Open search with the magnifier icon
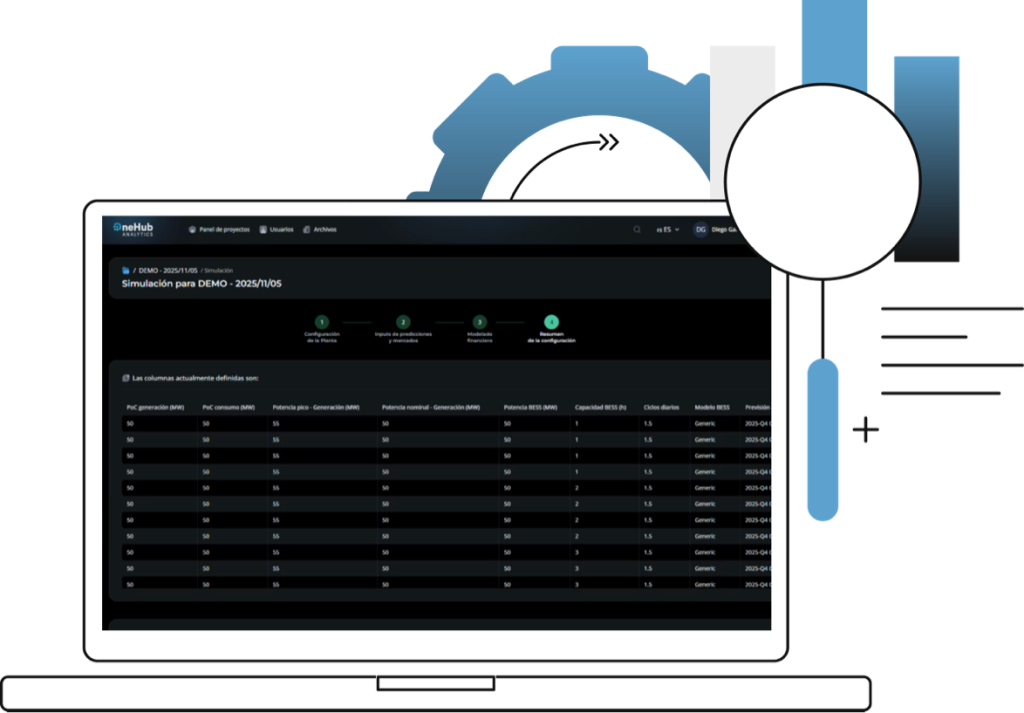Image resolution: width=1024 pixels, height=713 pixels. point(637,229)
